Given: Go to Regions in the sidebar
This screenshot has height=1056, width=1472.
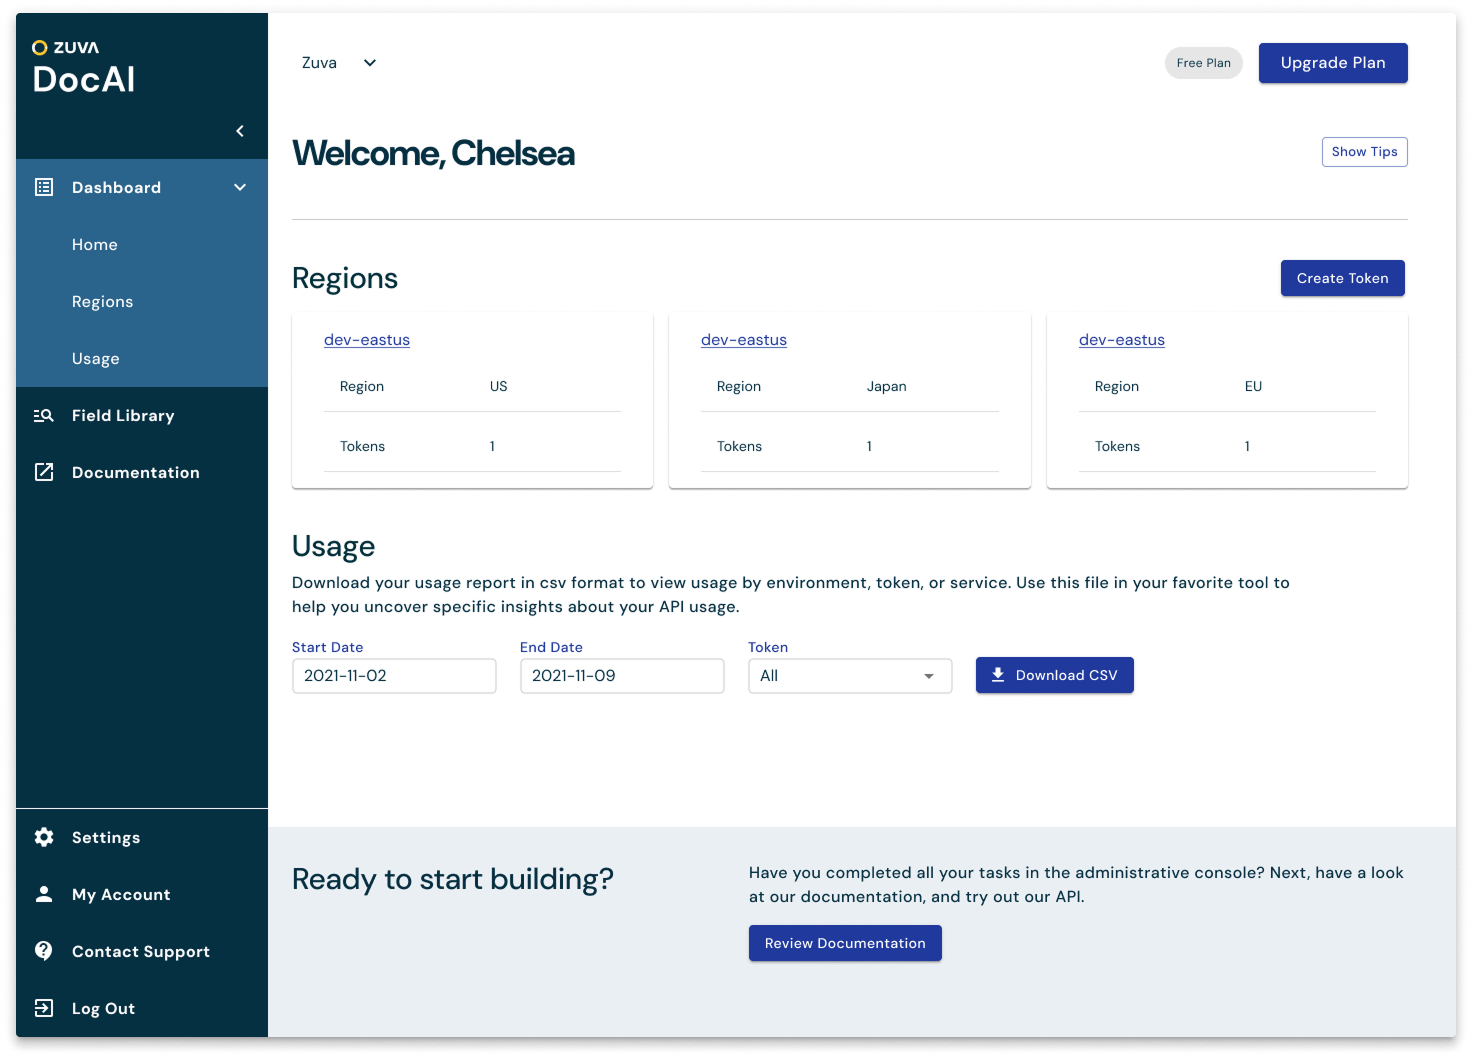Looking at the screenshot, I should click(102, 302).
